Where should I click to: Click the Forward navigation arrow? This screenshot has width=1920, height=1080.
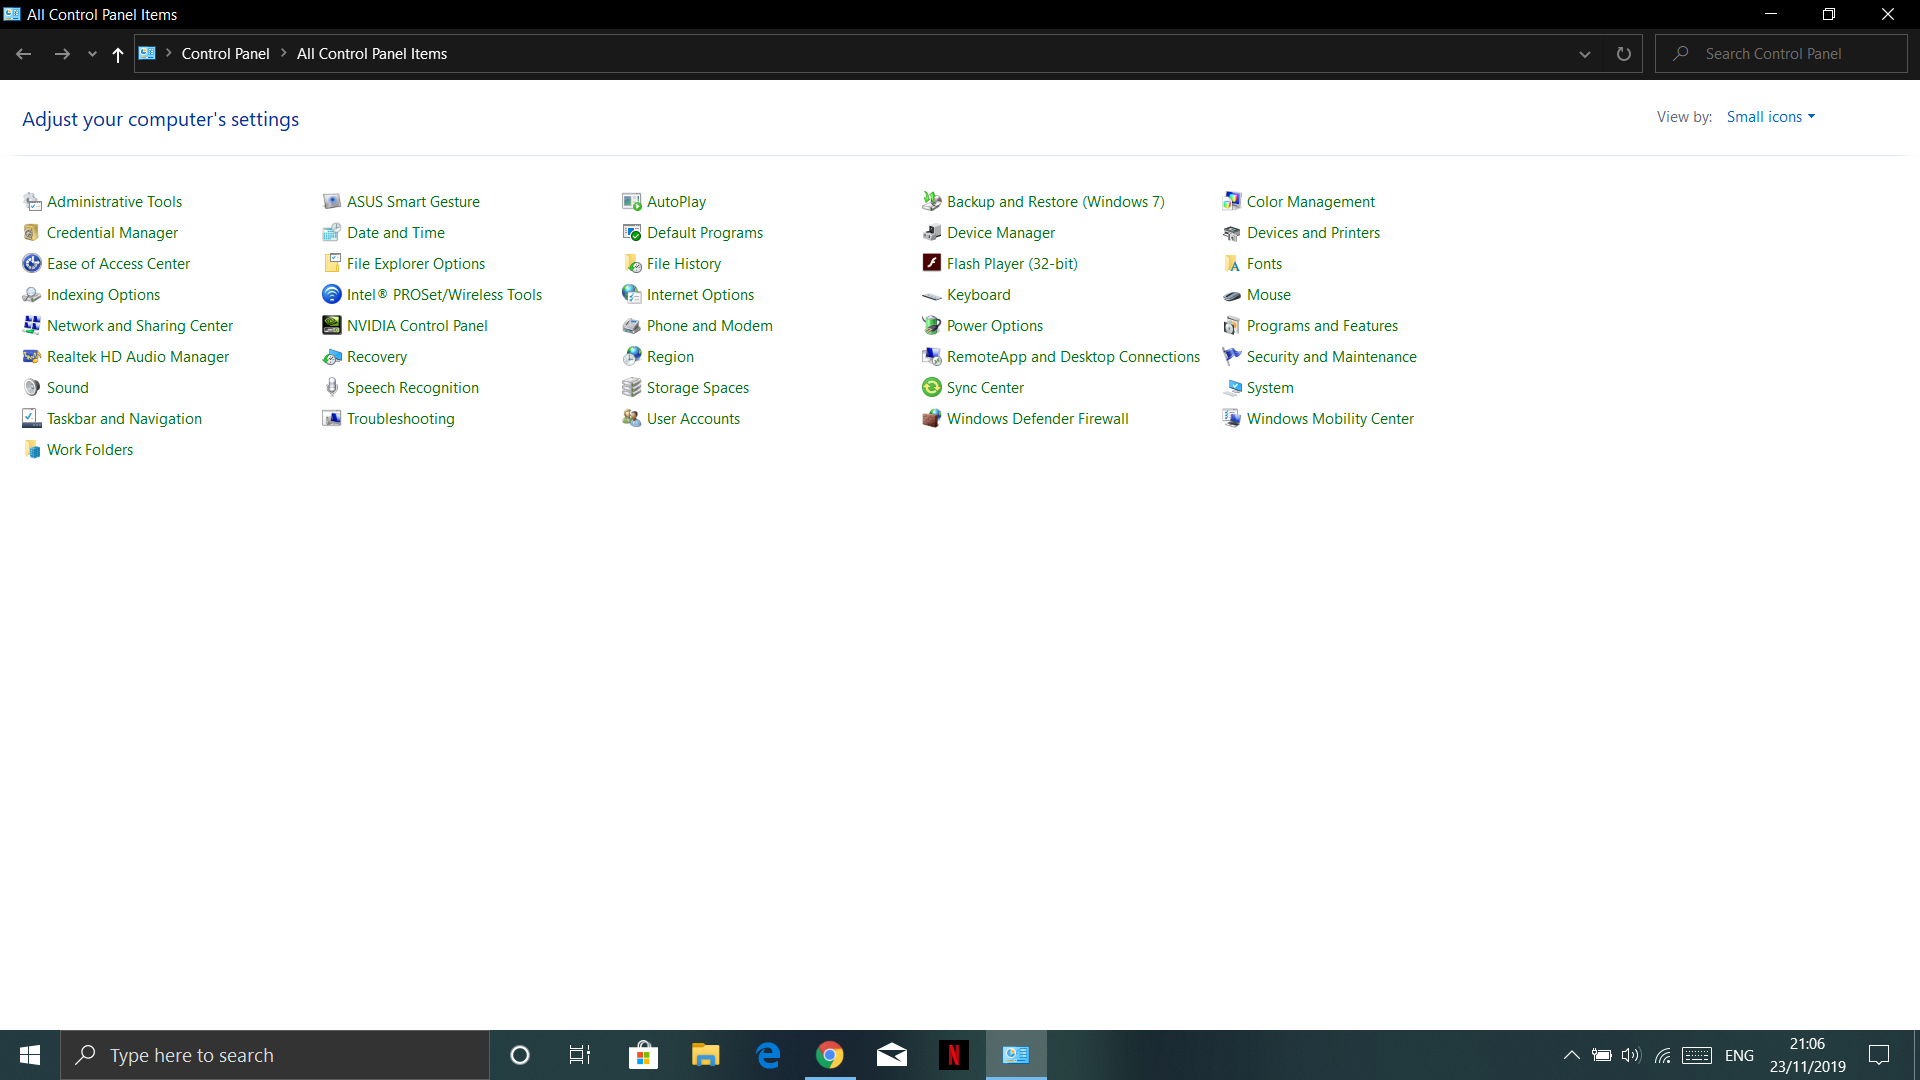62,54
